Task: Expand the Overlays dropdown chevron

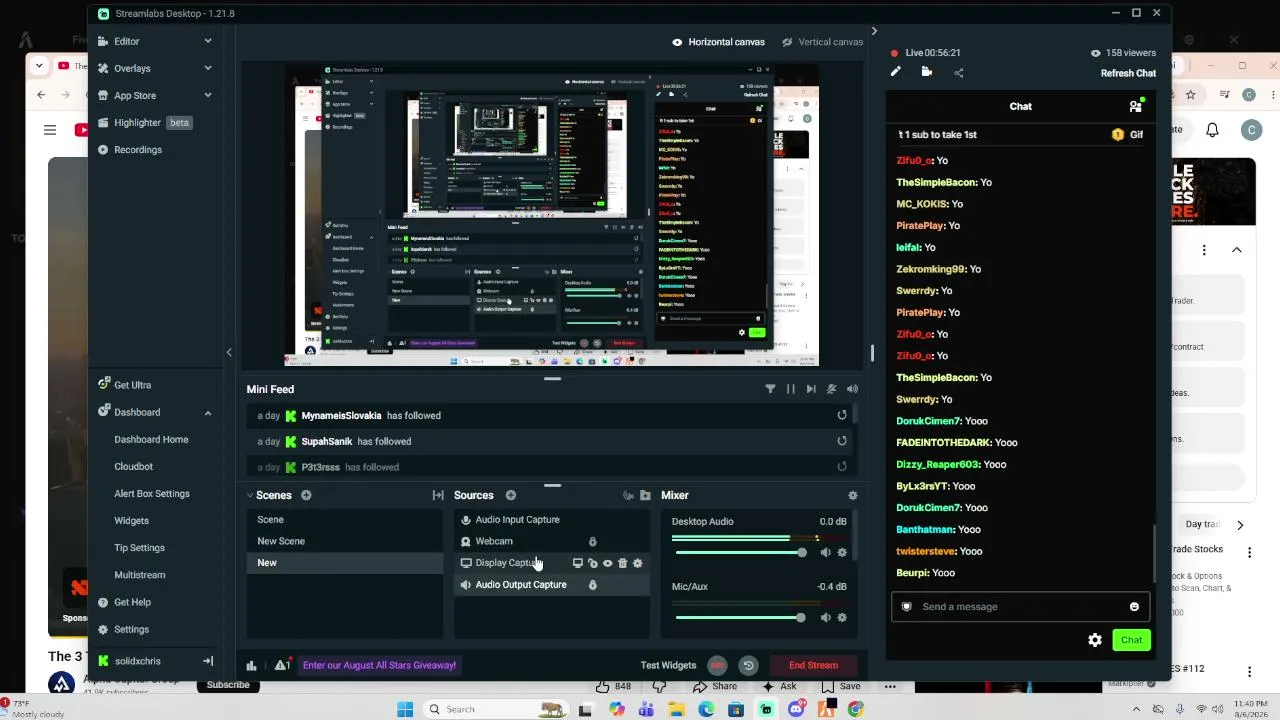Action: click(x=208, y=68)
